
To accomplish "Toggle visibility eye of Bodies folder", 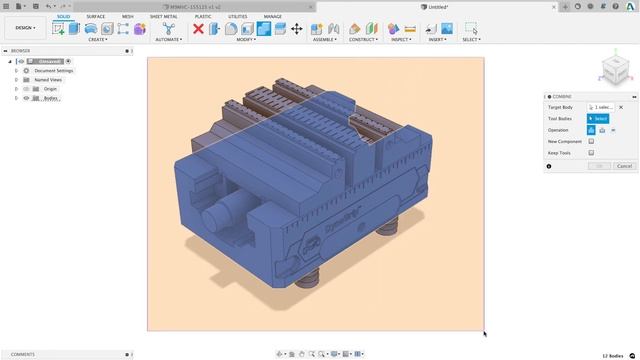I will point(26,98).
